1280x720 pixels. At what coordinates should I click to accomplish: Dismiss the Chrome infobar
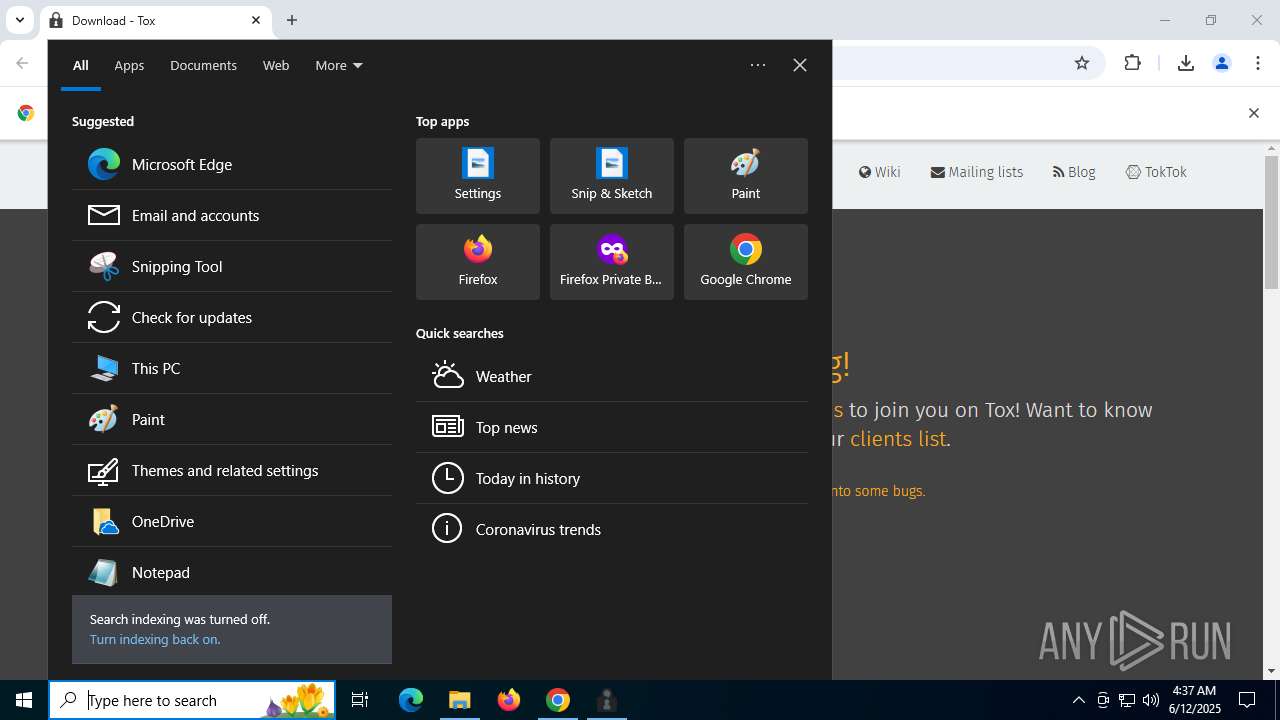click(x=1254, y=113)
